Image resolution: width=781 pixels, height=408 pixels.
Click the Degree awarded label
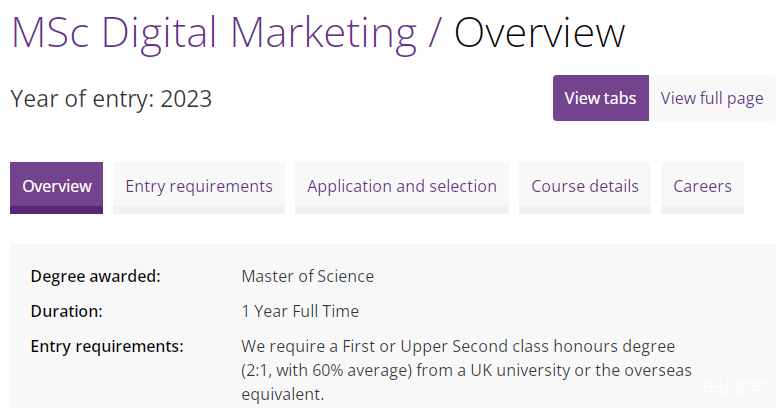click(95, 276)
